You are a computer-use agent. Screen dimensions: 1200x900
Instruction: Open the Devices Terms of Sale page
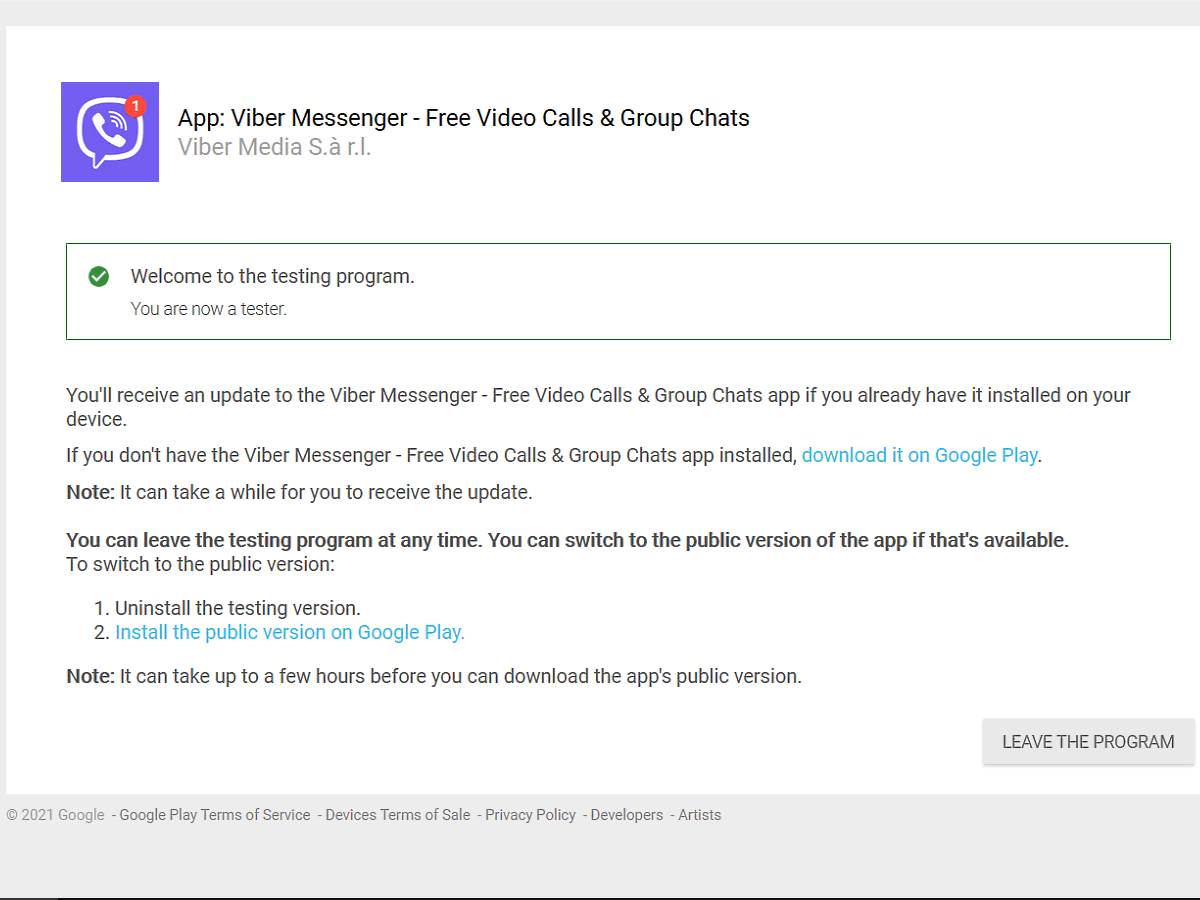397,814
